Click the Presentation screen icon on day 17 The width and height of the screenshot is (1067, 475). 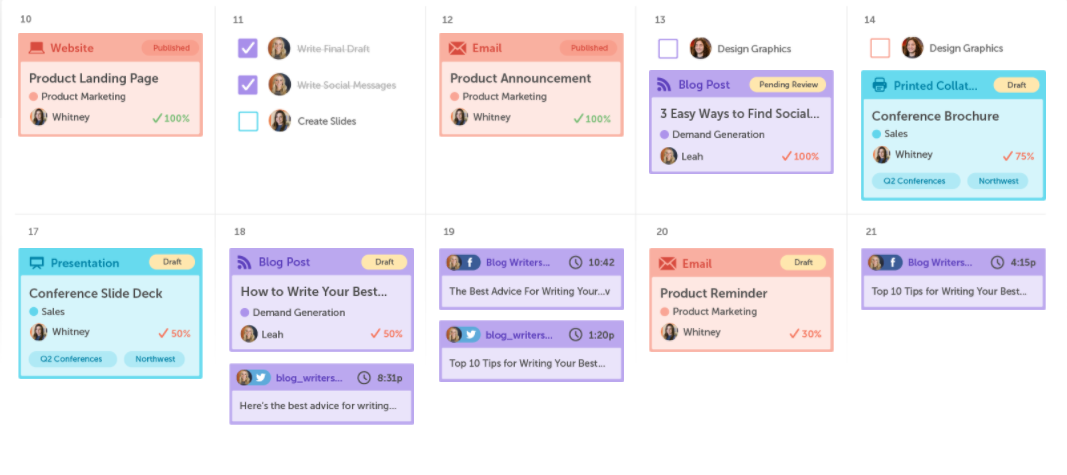[x=37, y=263]
